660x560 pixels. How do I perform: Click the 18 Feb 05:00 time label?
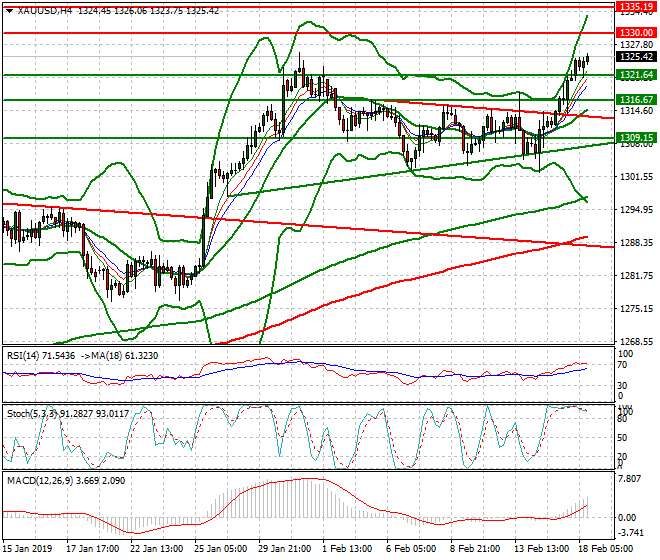[605, 549]
